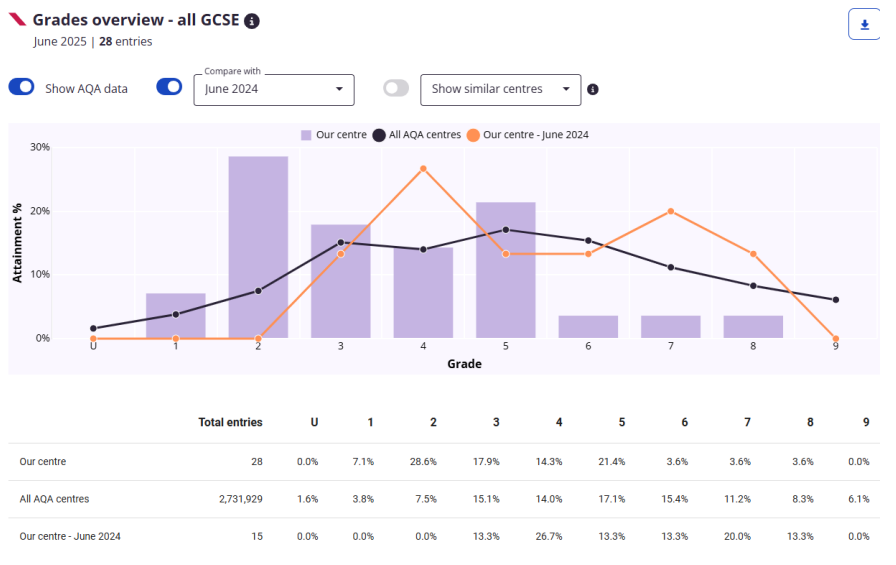The image size is (896, 565).
Task: Click June 2024 data point at grade 4
Action: pos(423,169)
